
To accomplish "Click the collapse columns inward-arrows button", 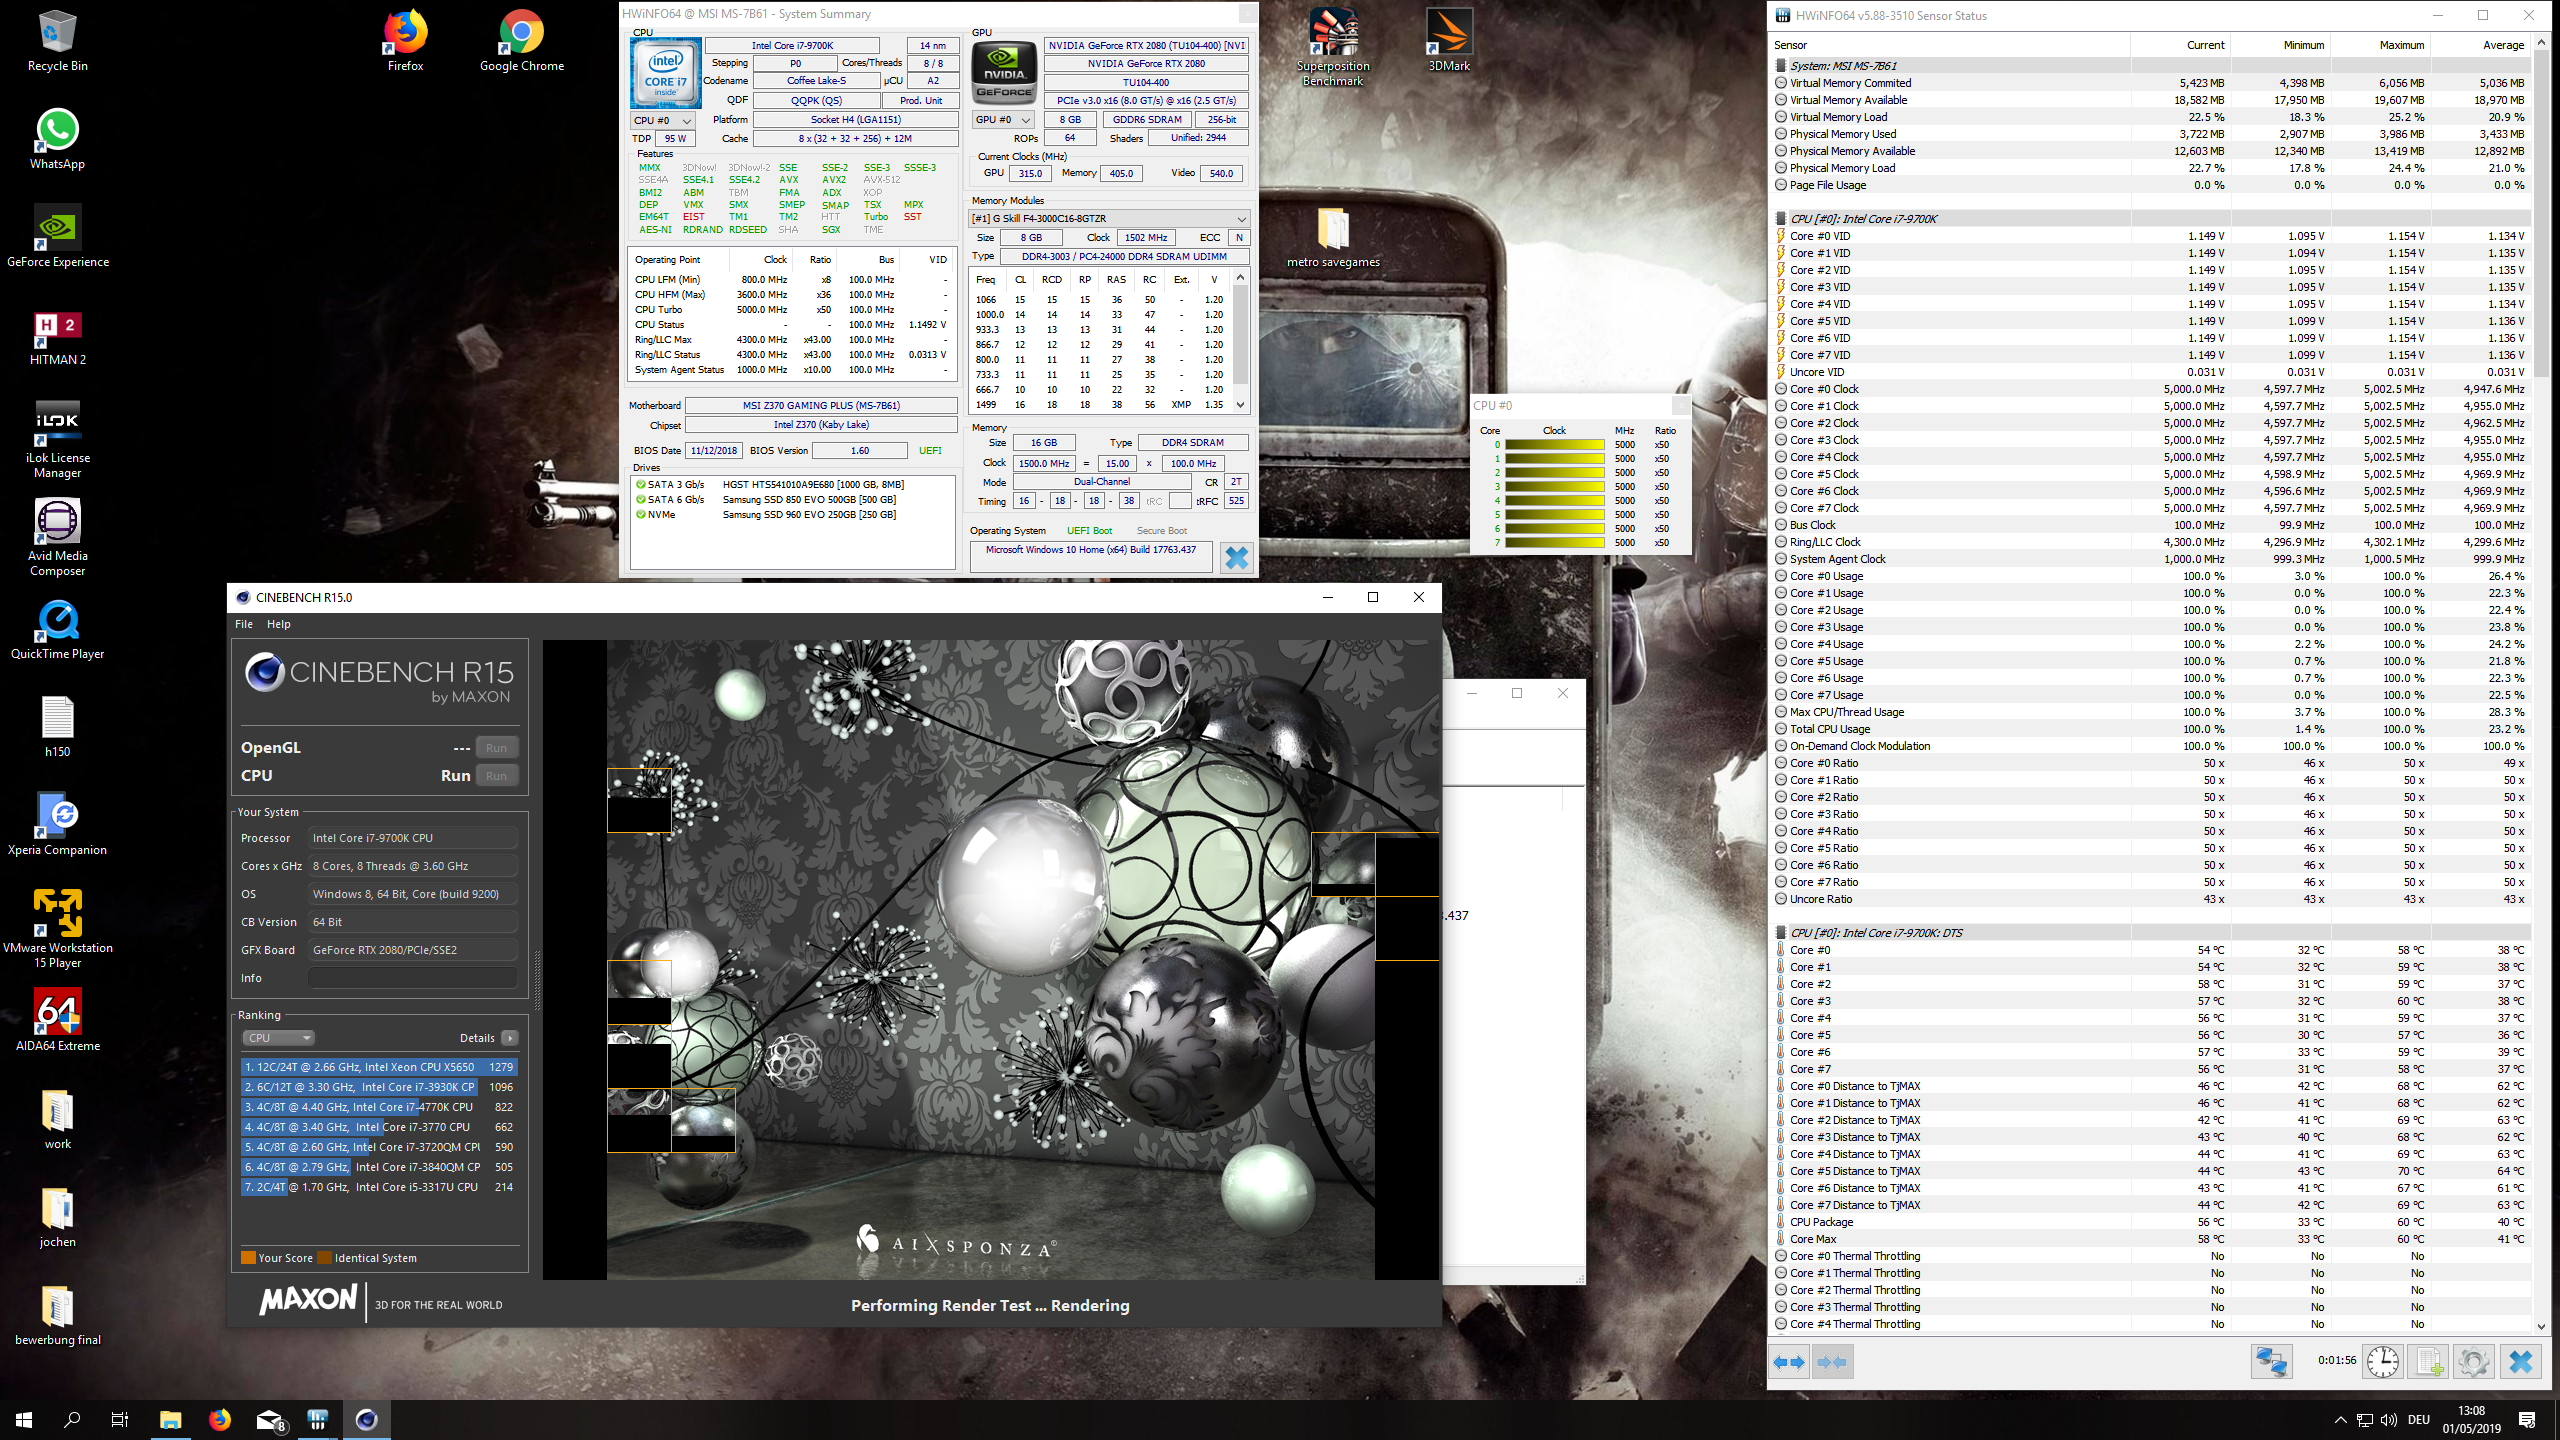I will pos(1832,1362).
